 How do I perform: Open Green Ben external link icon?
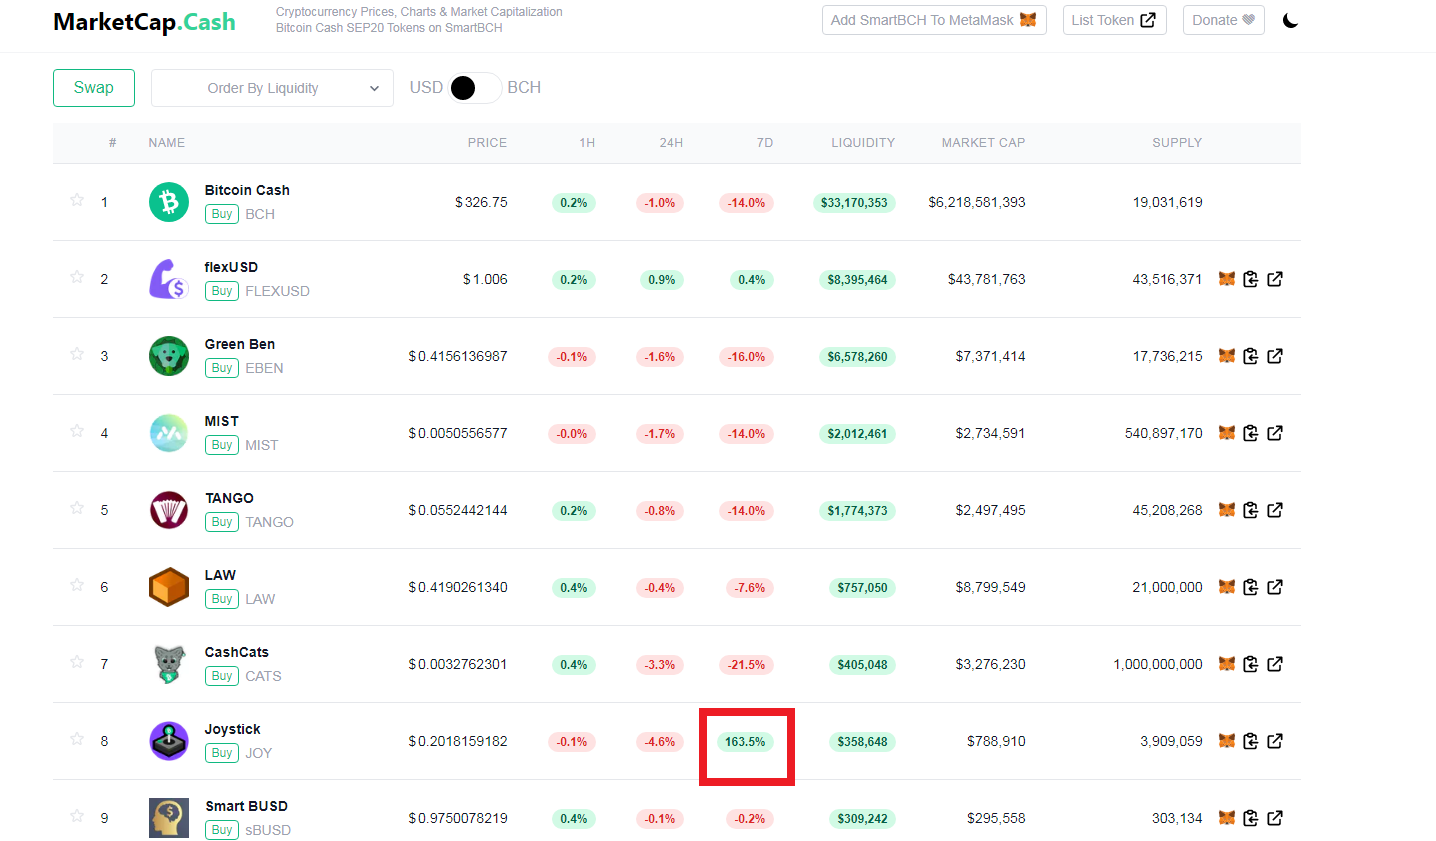(x=1275, y=356)
